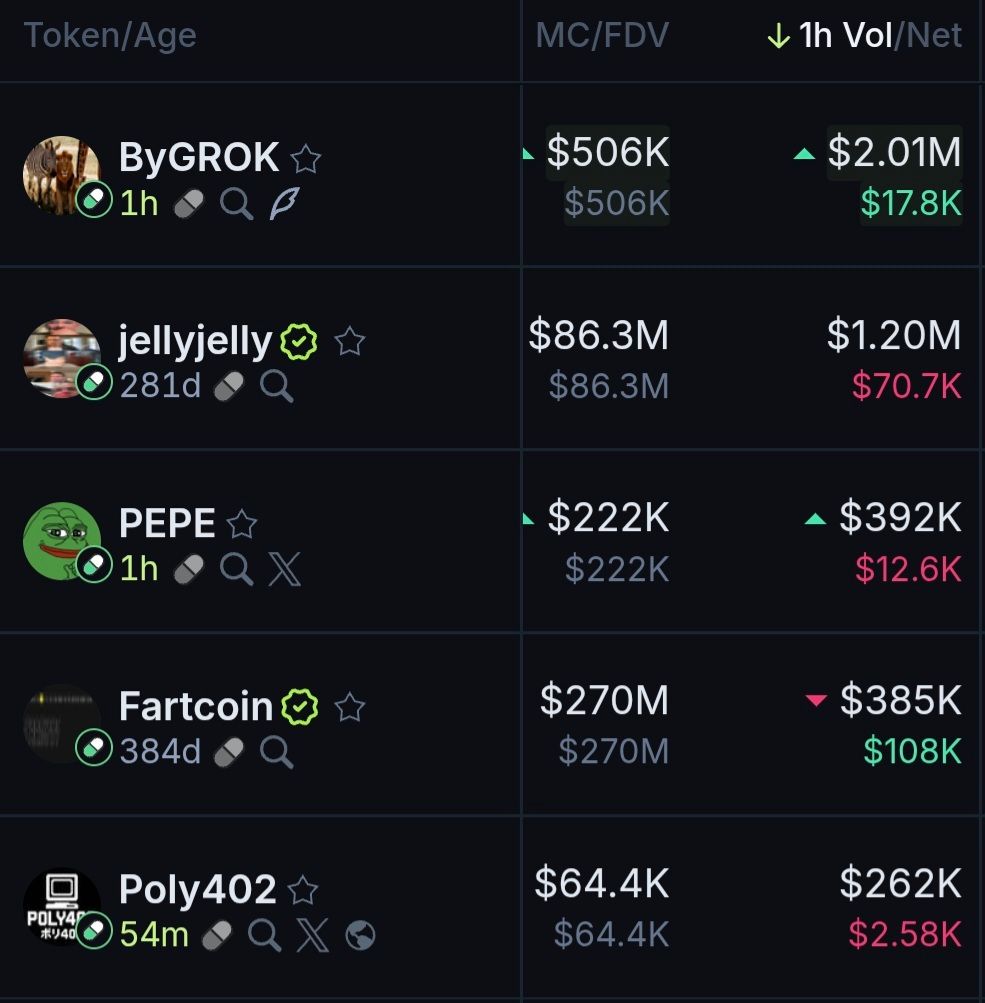Click the search magnifier icon for jellyjelly

[276, 386]
